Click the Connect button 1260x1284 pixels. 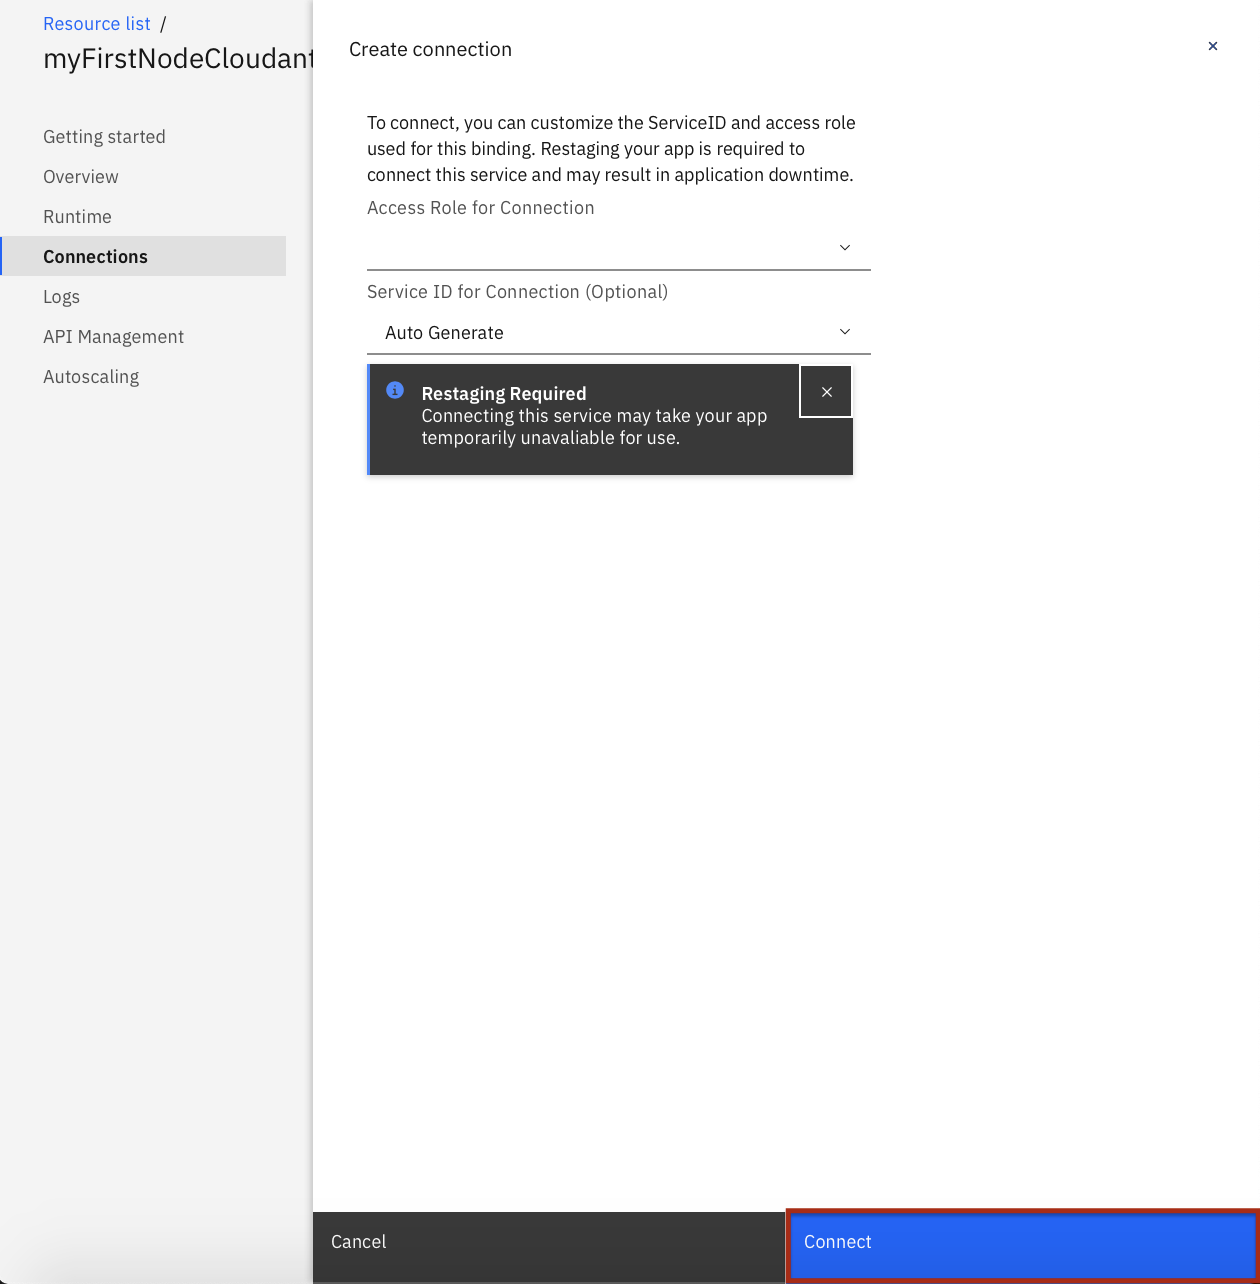(x=1022, y=1244)
